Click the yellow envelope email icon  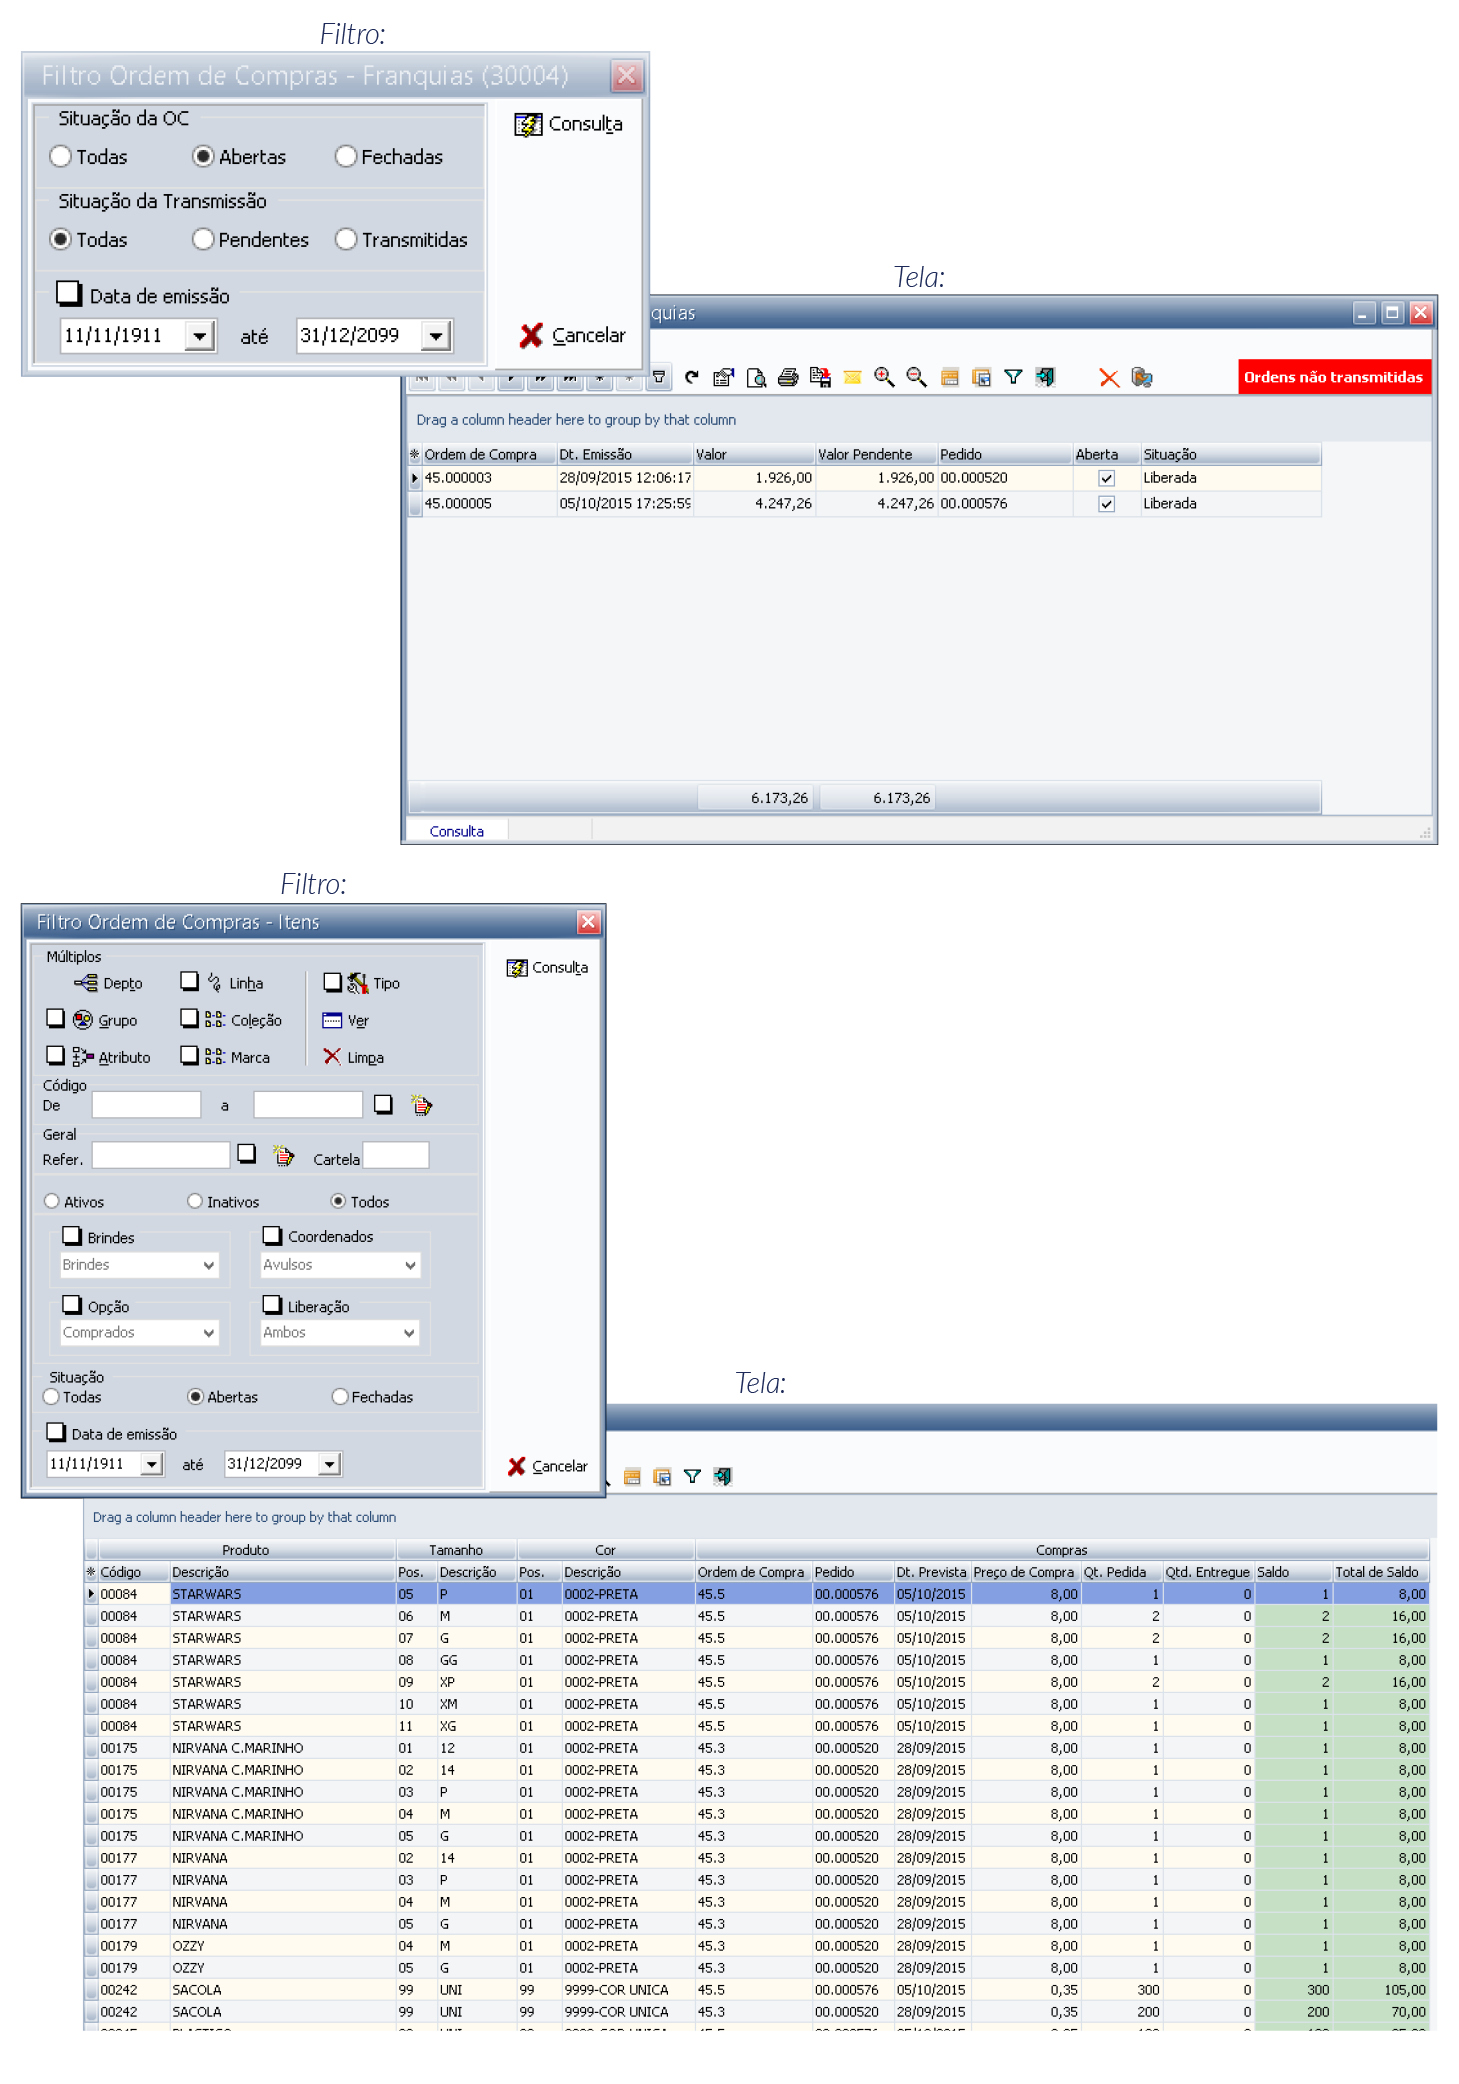click(x=852, y=377)
